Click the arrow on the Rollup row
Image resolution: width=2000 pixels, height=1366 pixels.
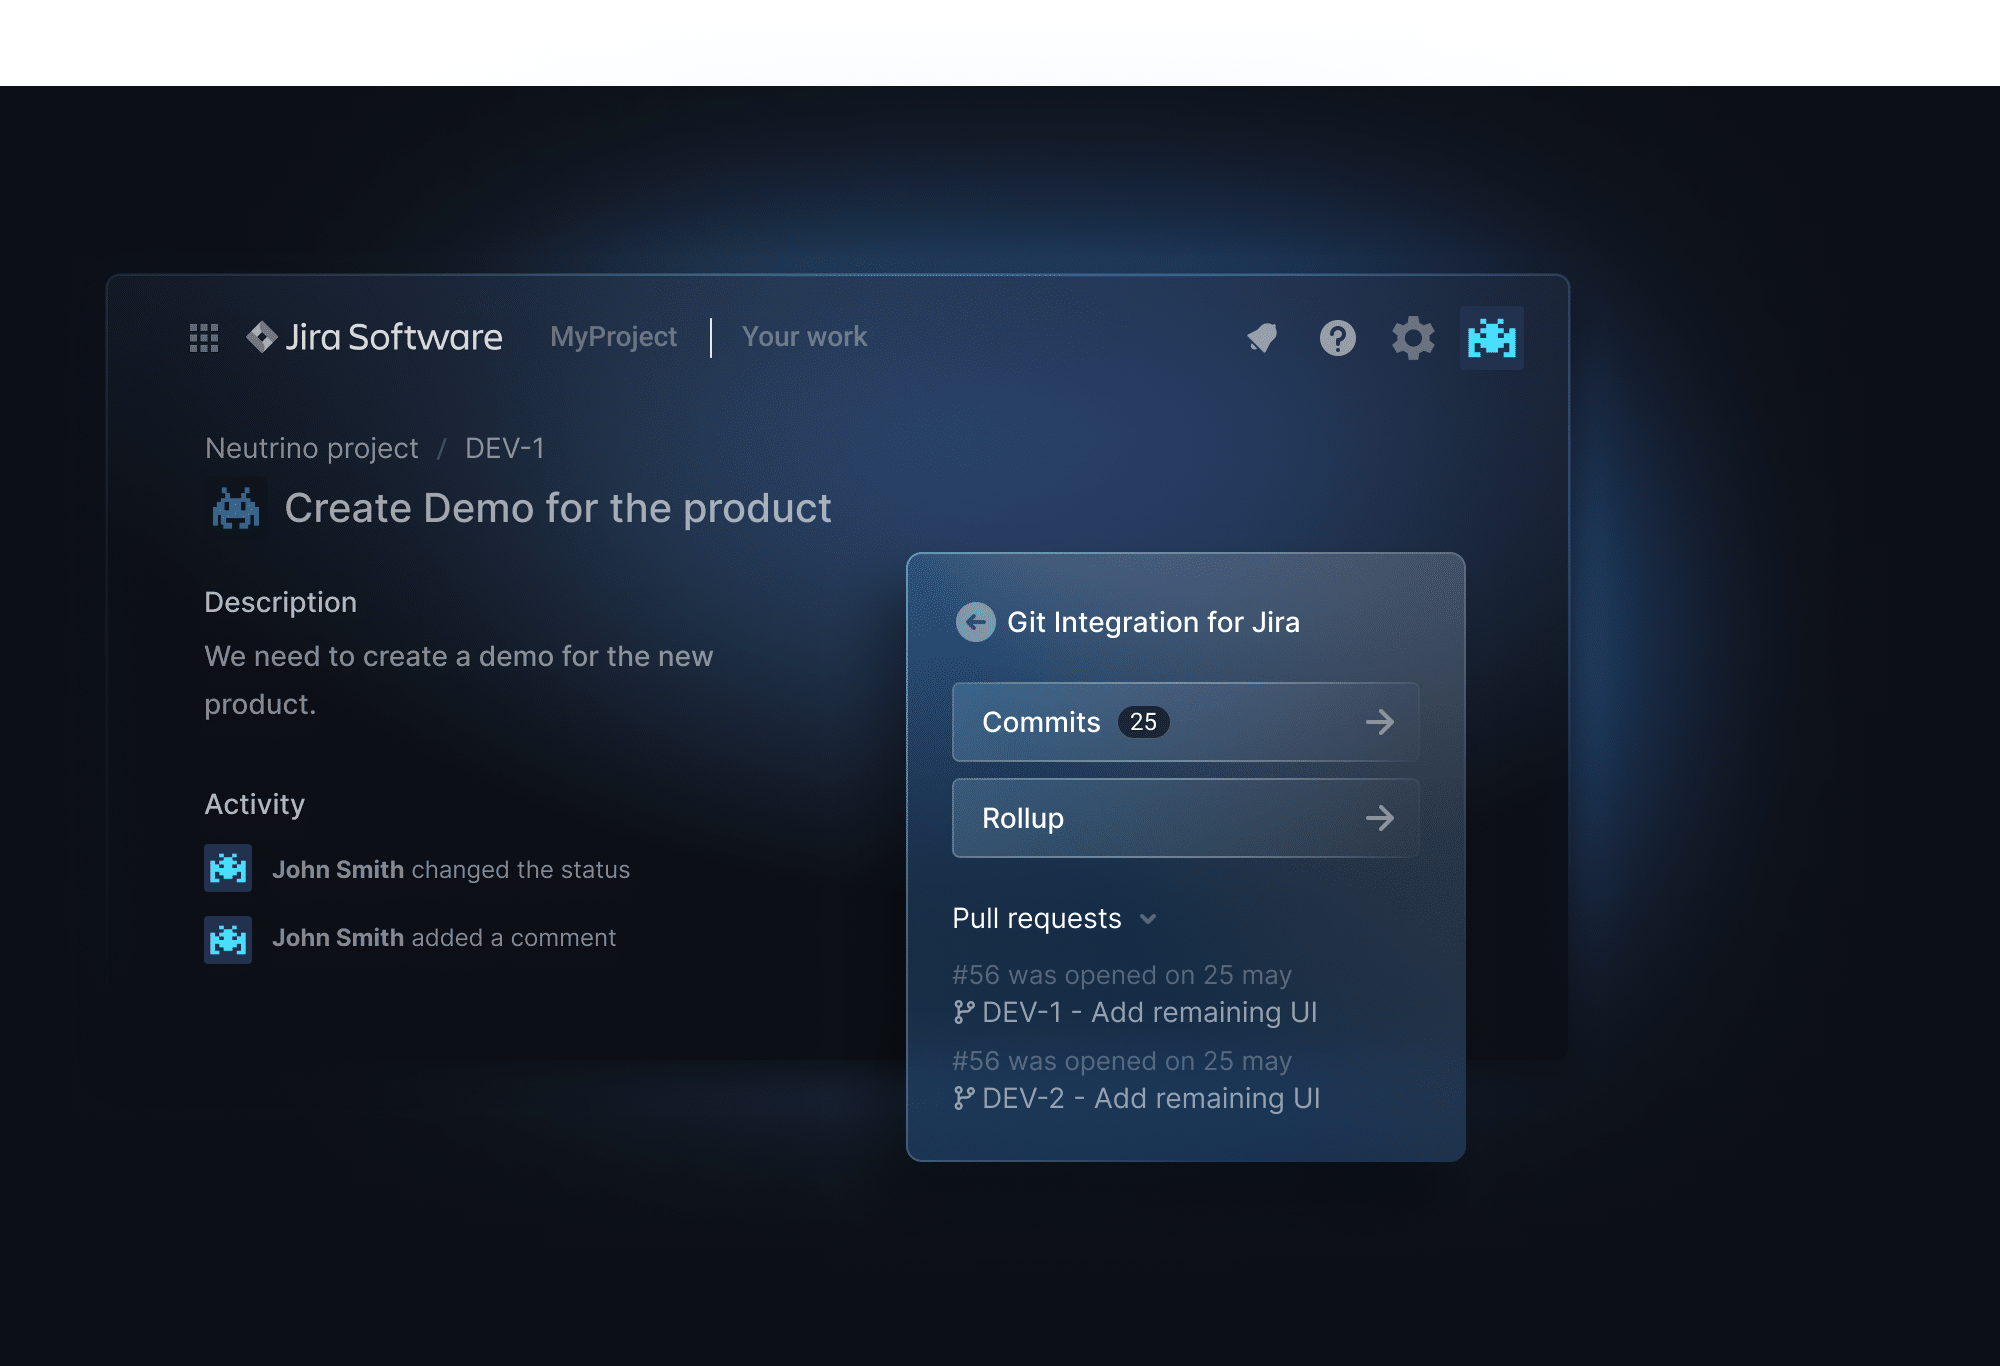tap(1380, 818)
